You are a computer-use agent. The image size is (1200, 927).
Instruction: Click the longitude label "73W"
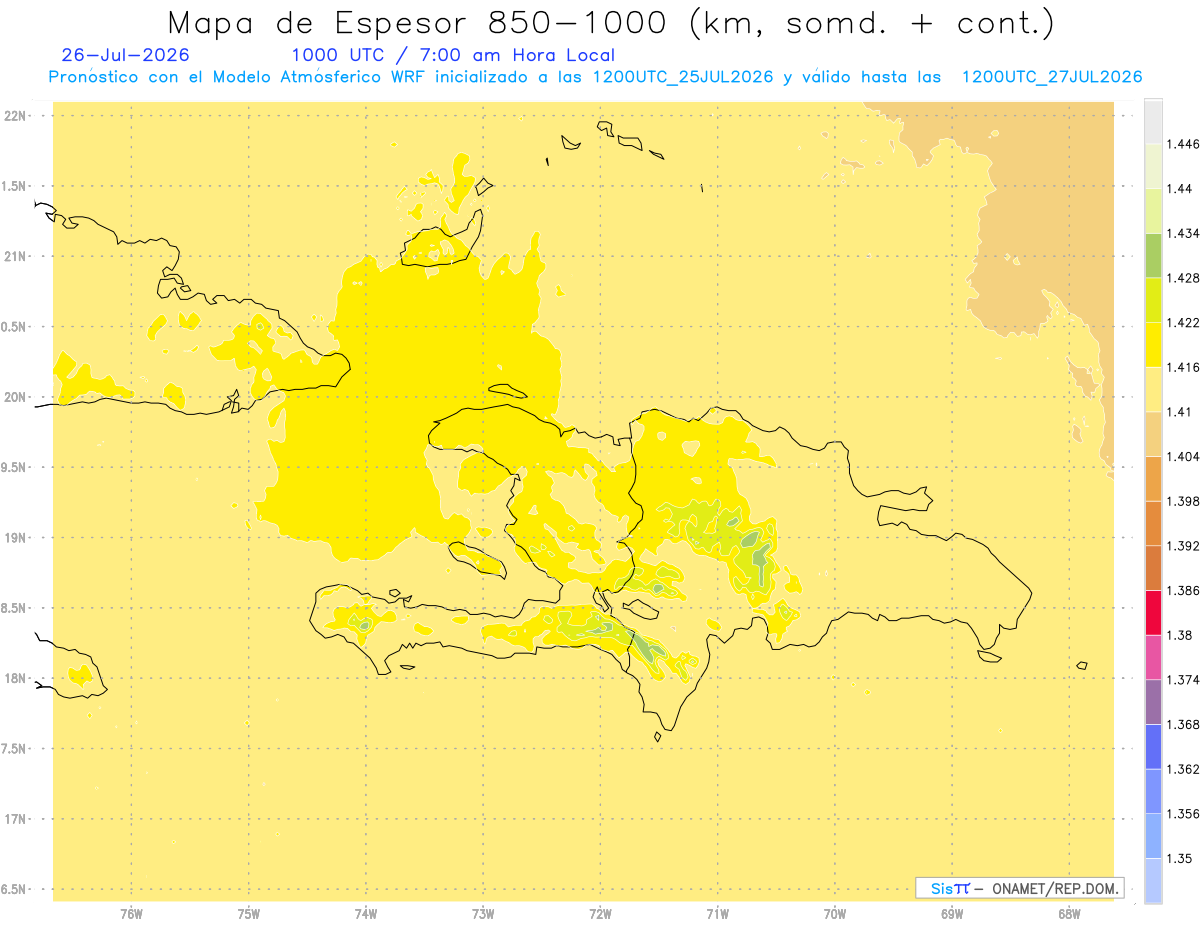coord(483,914)
